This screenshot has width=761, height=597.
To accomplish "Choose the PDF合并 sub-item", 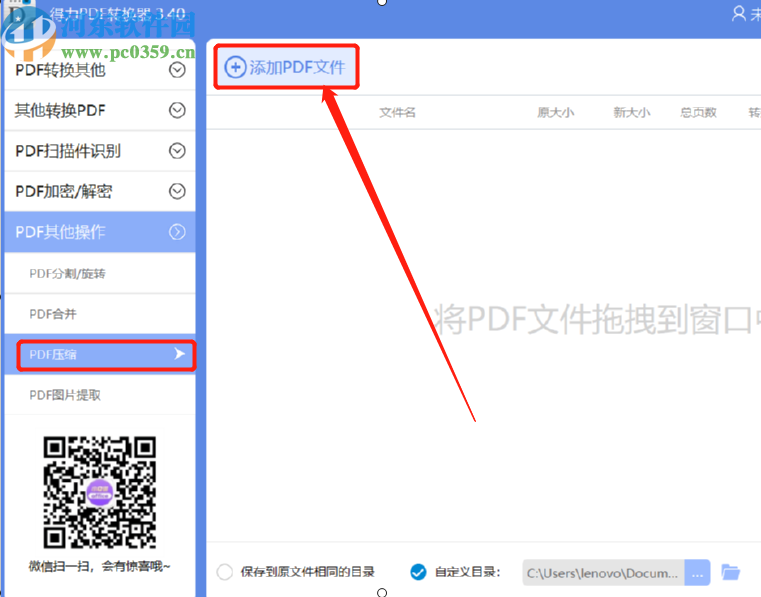I will click(x=100, y=314).
